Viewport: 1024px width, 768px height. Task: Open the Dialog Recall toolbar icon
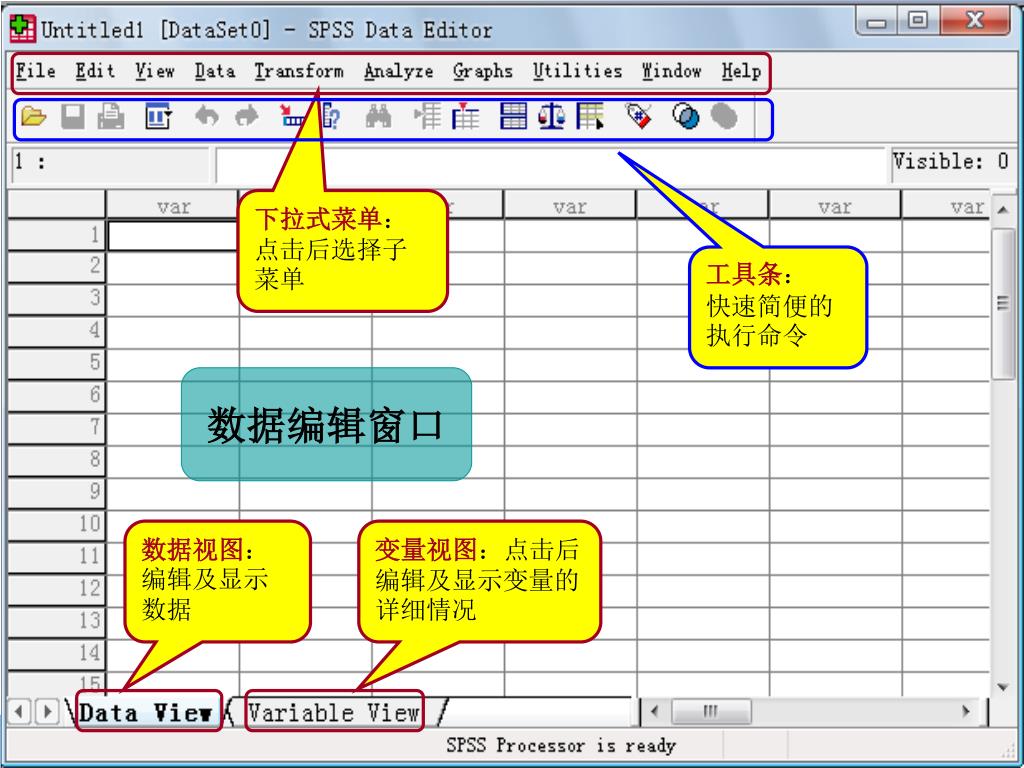[158, 117]
